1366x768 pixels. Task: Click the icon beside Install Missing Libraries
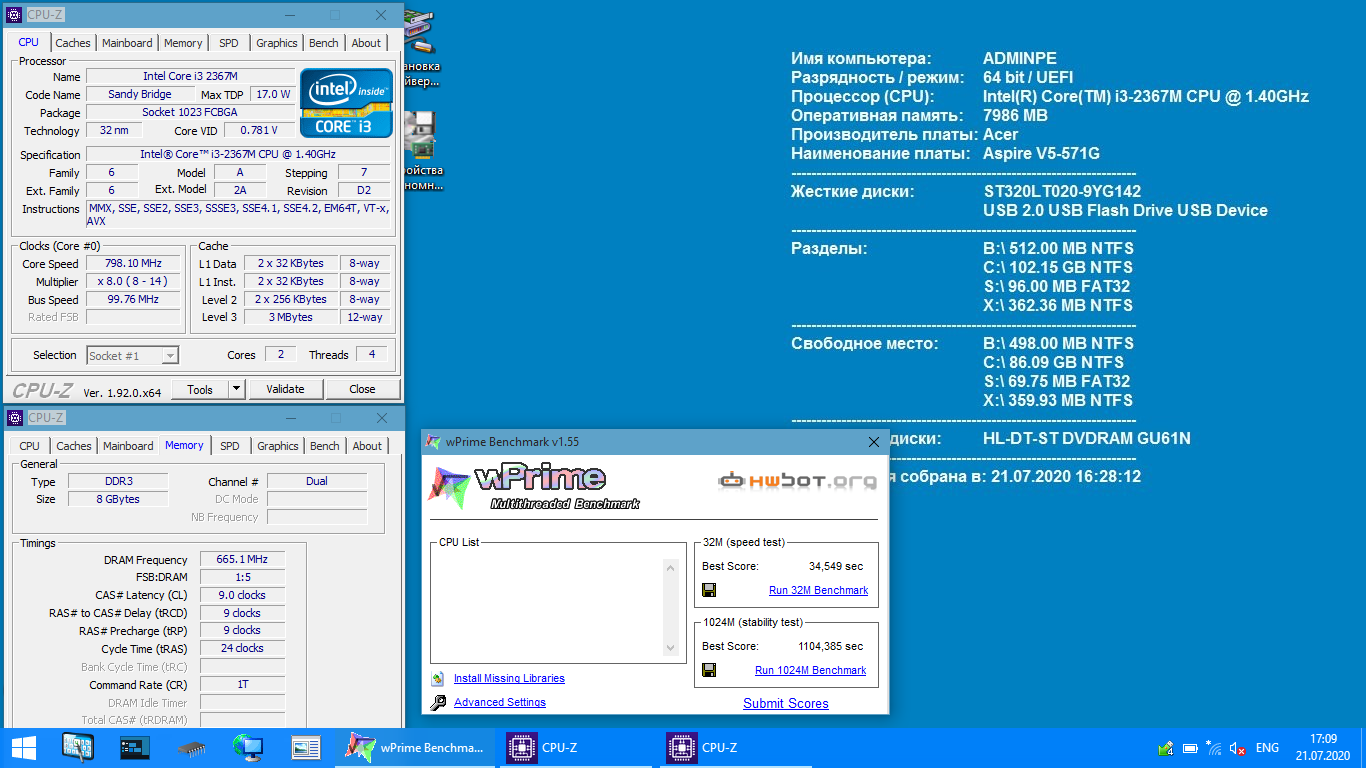tap(437, 678)
